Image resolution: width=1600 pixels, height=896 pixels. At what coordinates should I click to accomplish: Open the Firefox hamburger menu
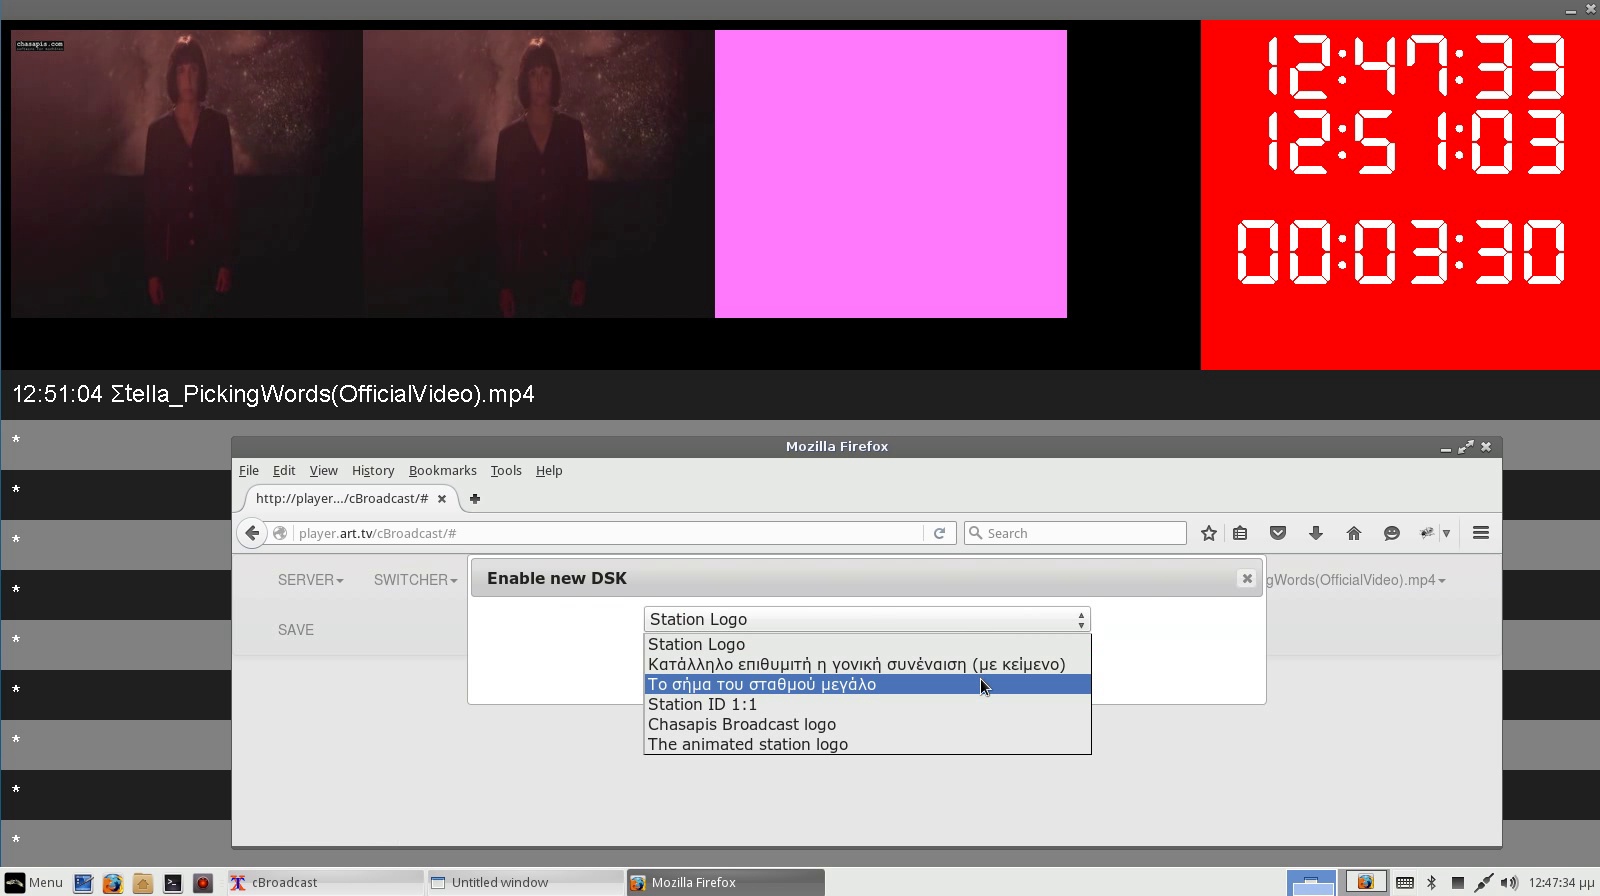1481,533
